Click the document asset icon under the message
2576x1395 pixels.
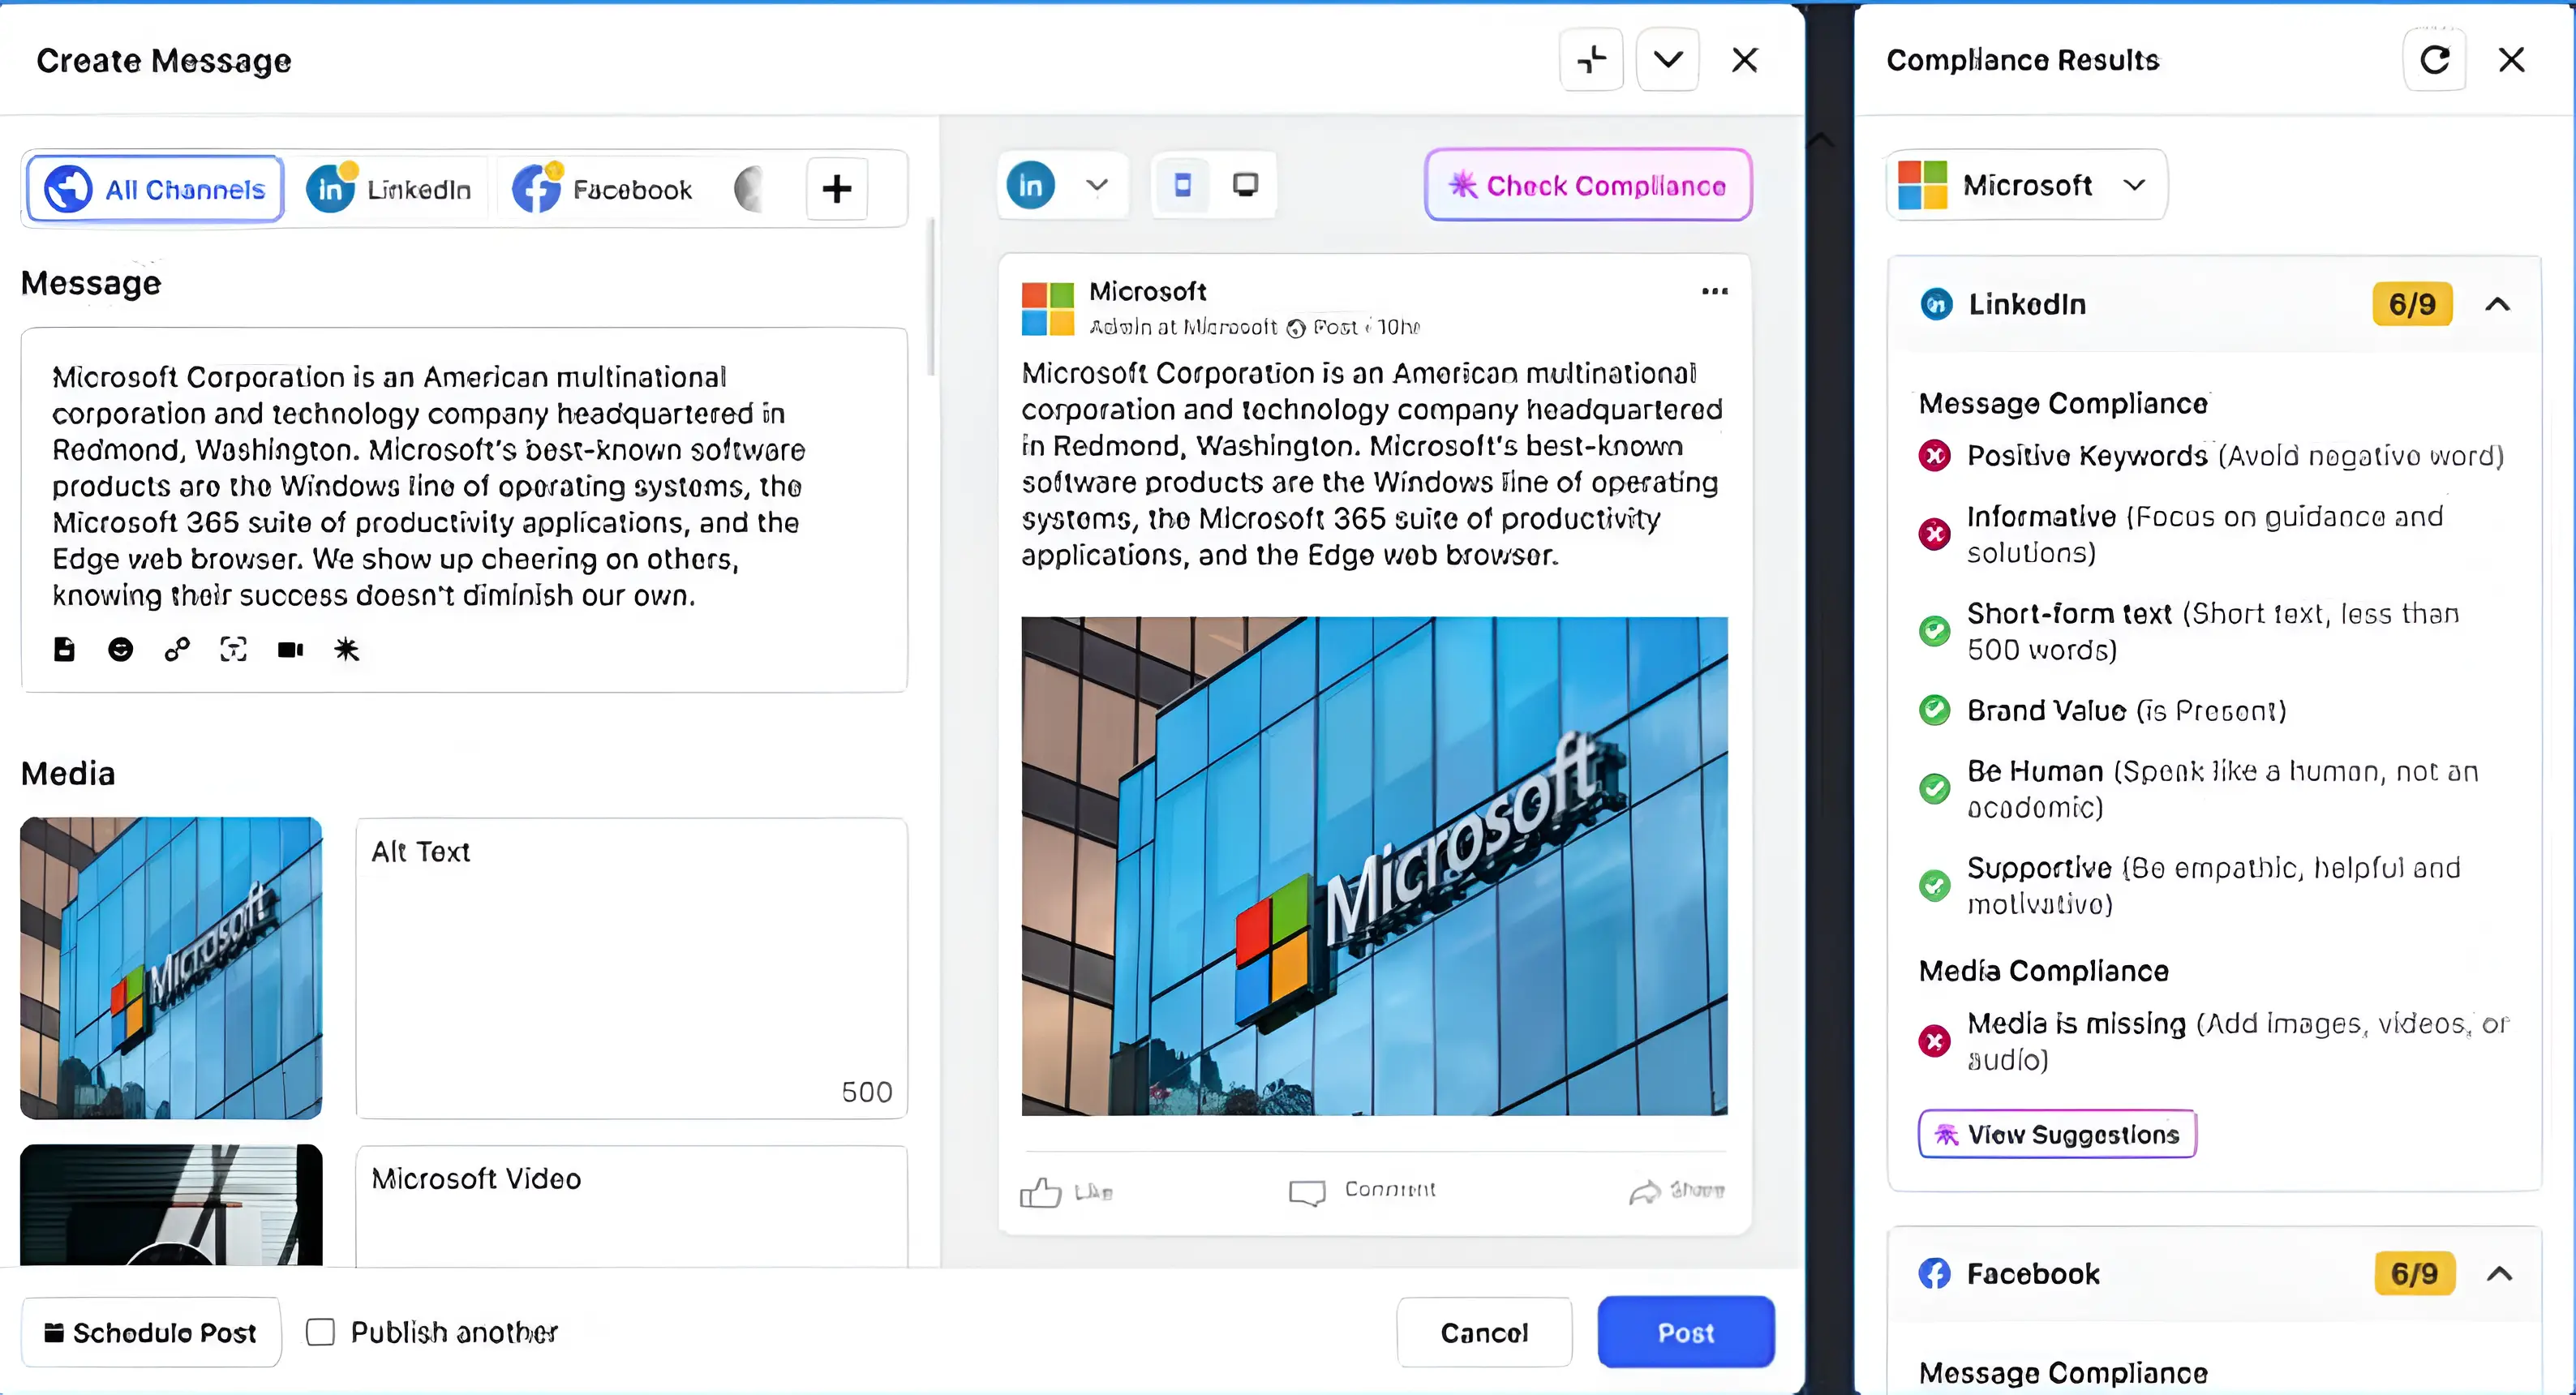tap(64, 650)
